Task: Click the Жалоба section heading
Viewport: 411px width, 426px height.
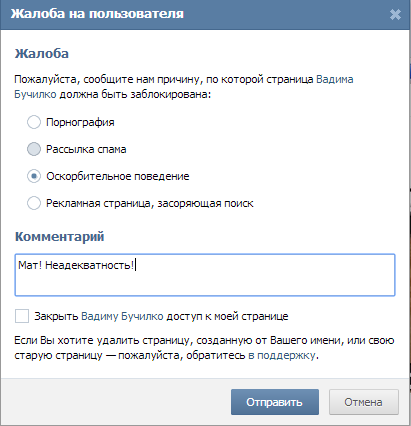Action: [42, 53]
